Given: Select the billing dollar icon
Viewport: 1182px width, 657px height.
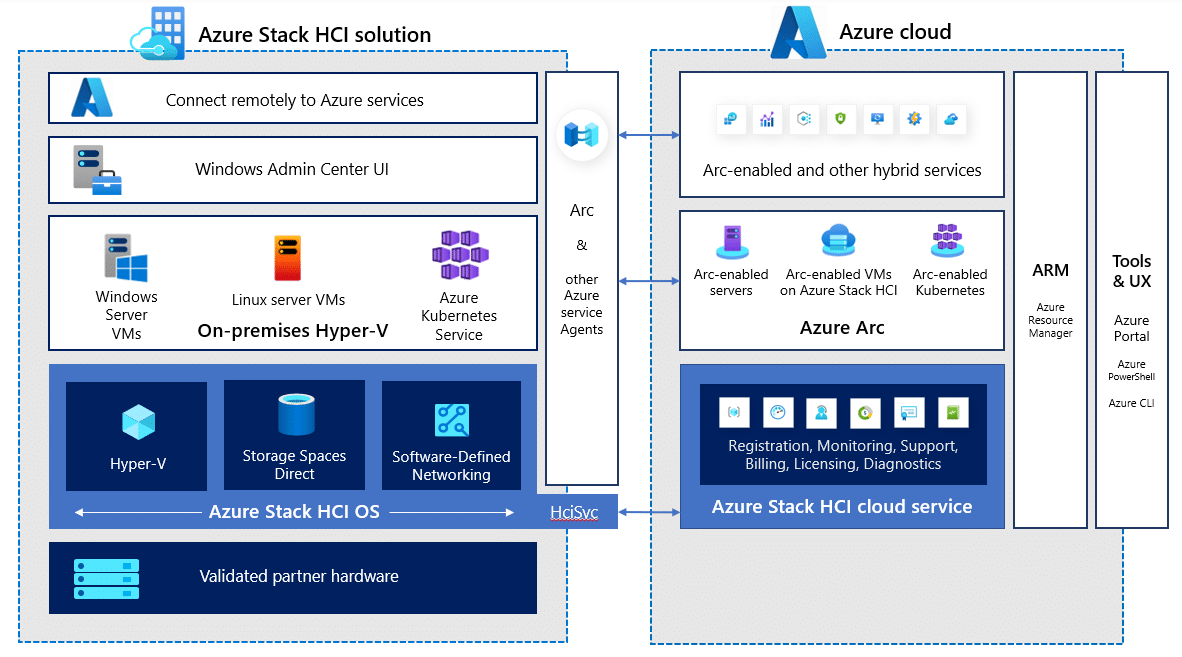Looking at the screenshot, I should point(866,413).
